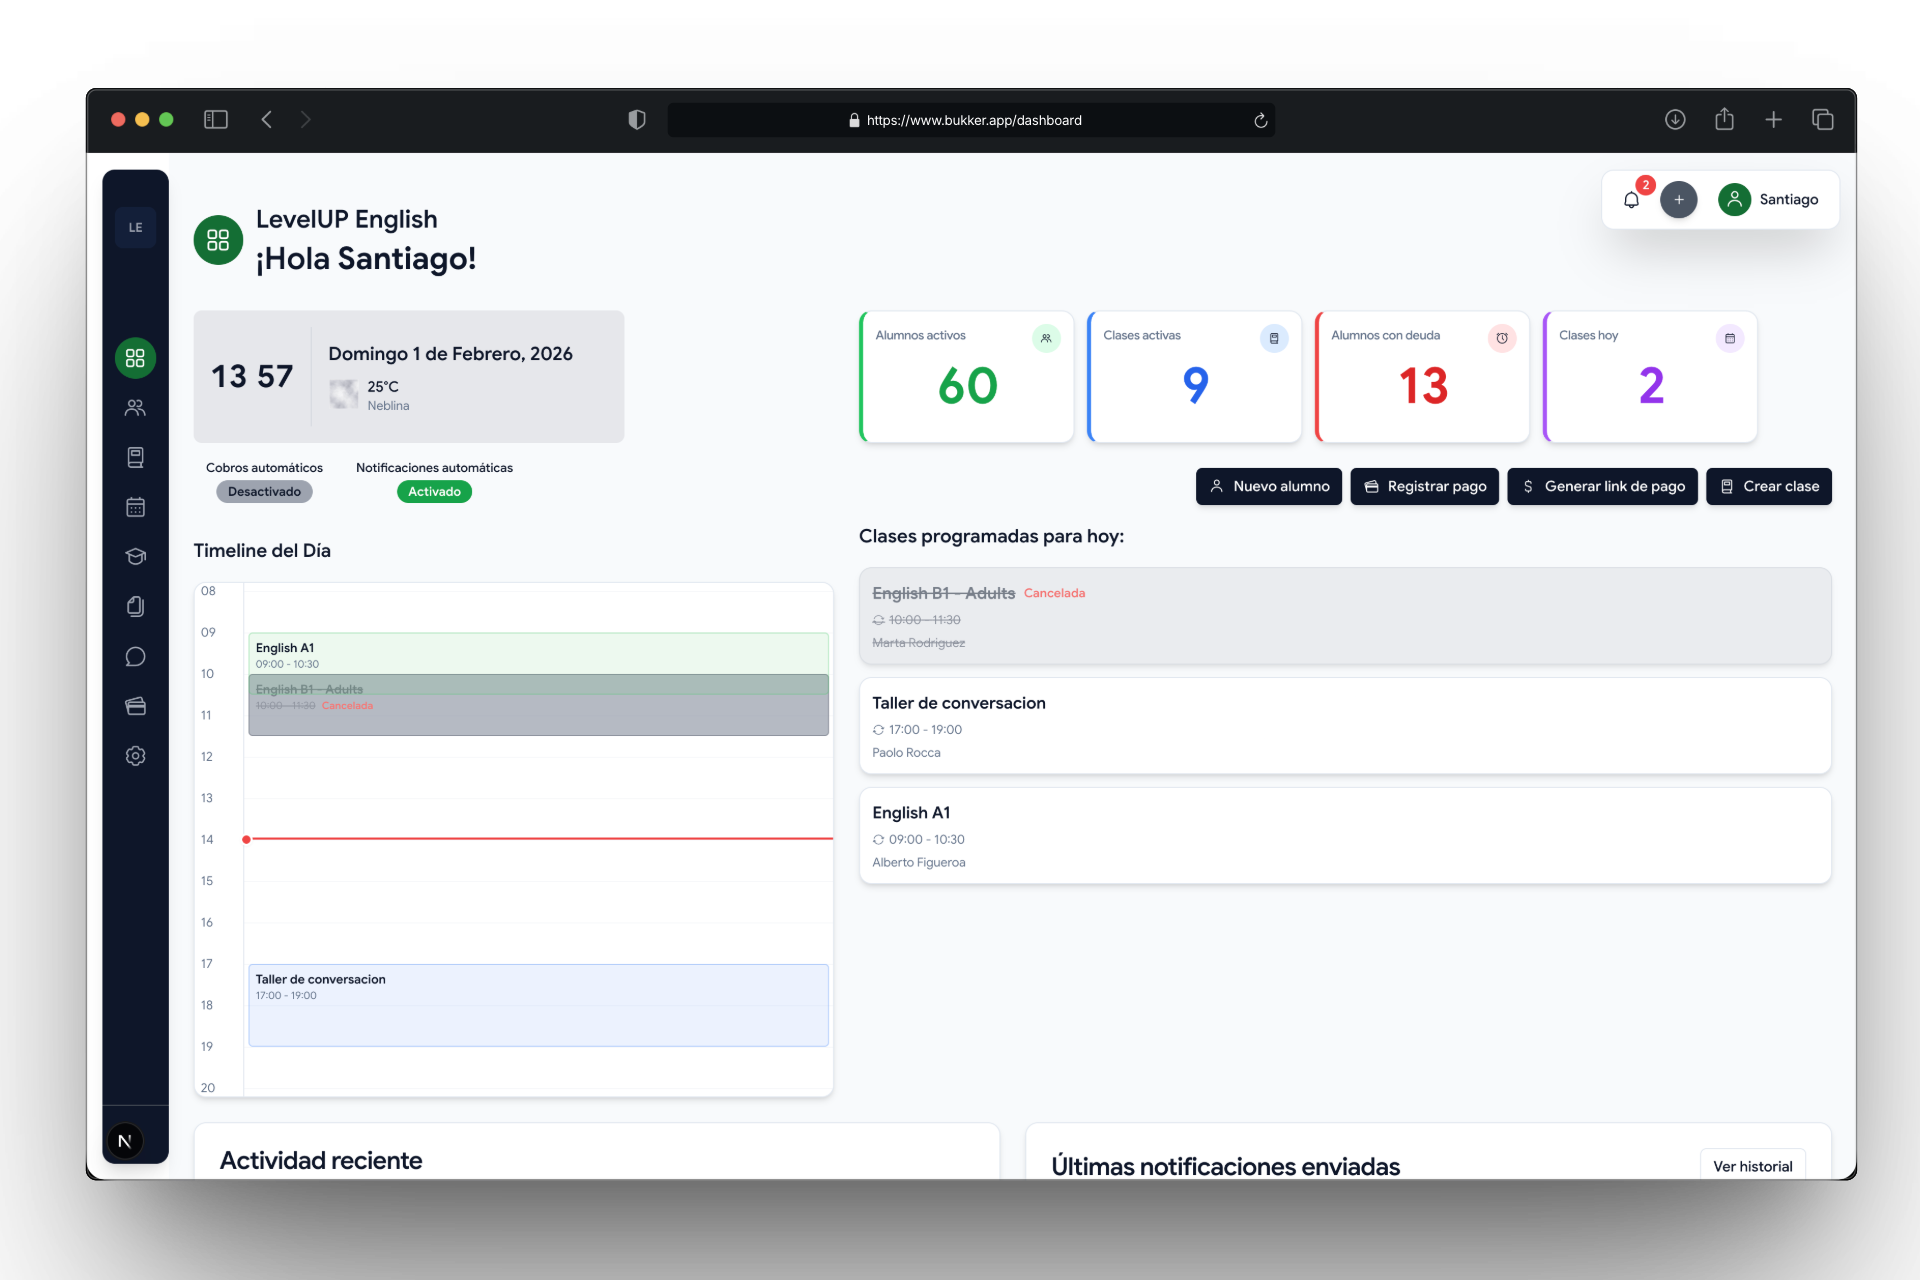The height and width of the screenshot is (1280, 1920).
Task: Open the browser sidebar panel toggle
Action: 215,119
